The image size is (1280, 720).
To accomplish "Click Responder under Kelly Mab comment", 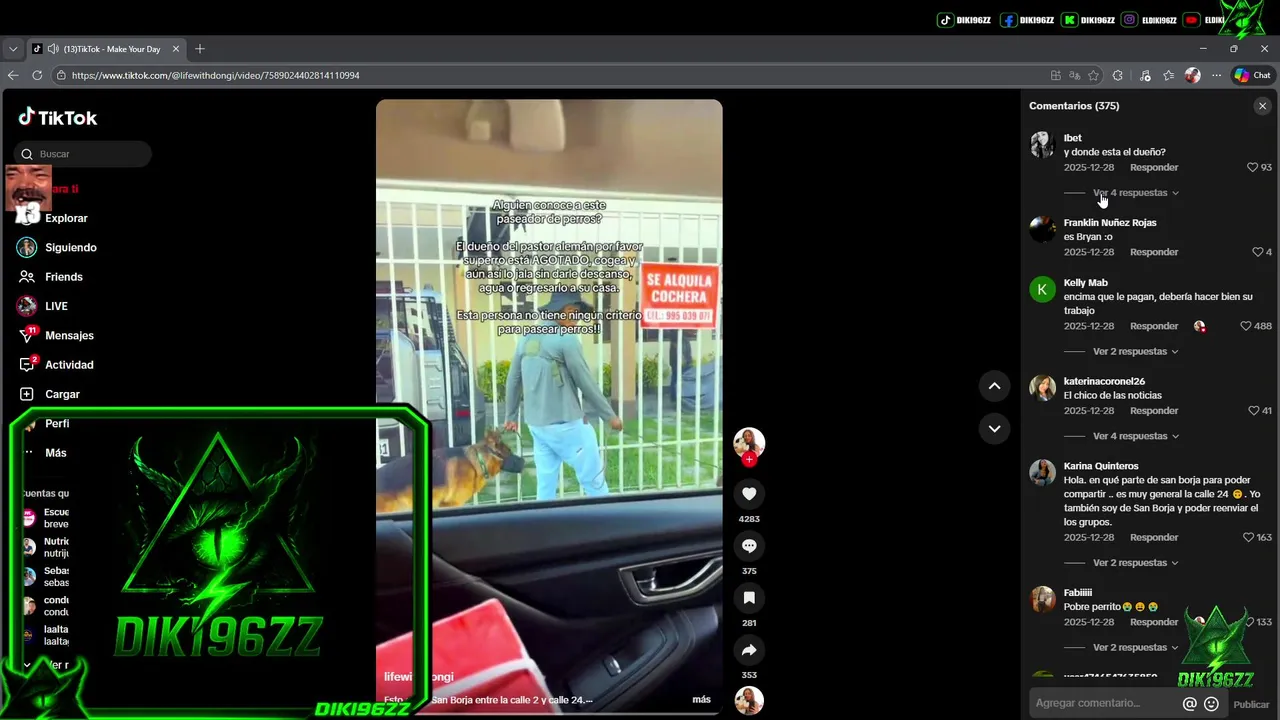I will (x=1154, y=326).
